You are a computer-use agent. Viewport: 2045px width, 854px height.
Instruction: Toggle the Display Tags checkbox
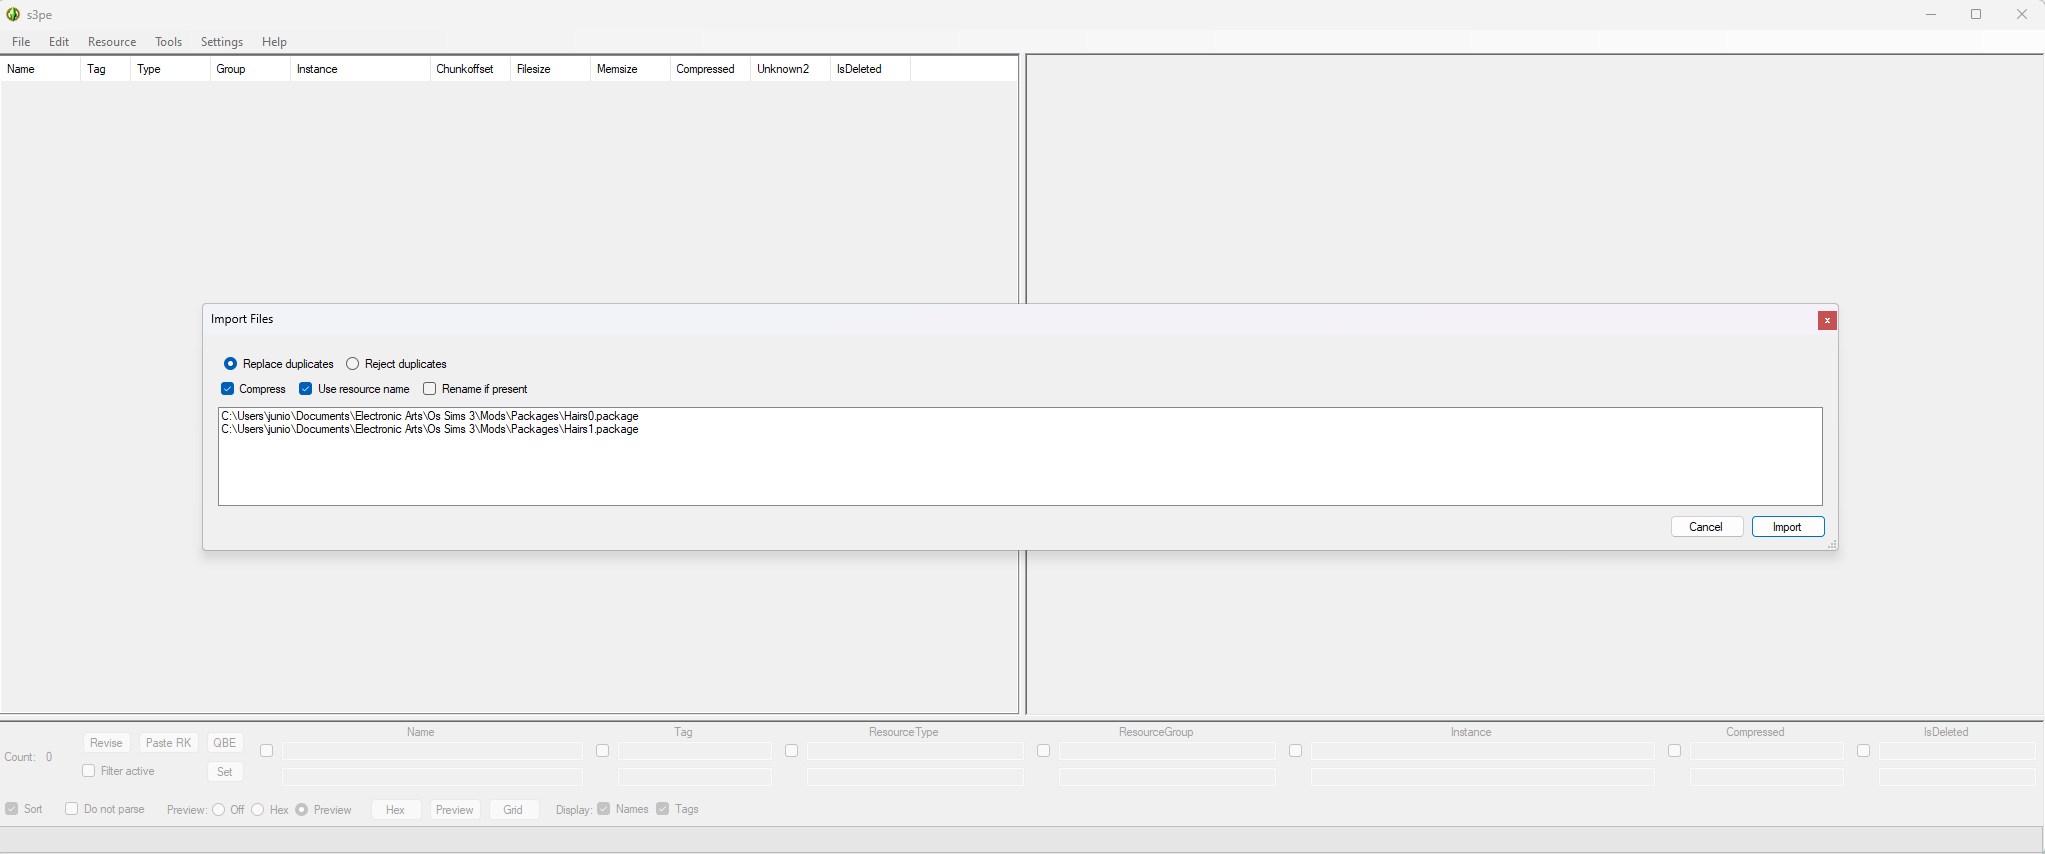pyautogui.click(x=663, y=809)
